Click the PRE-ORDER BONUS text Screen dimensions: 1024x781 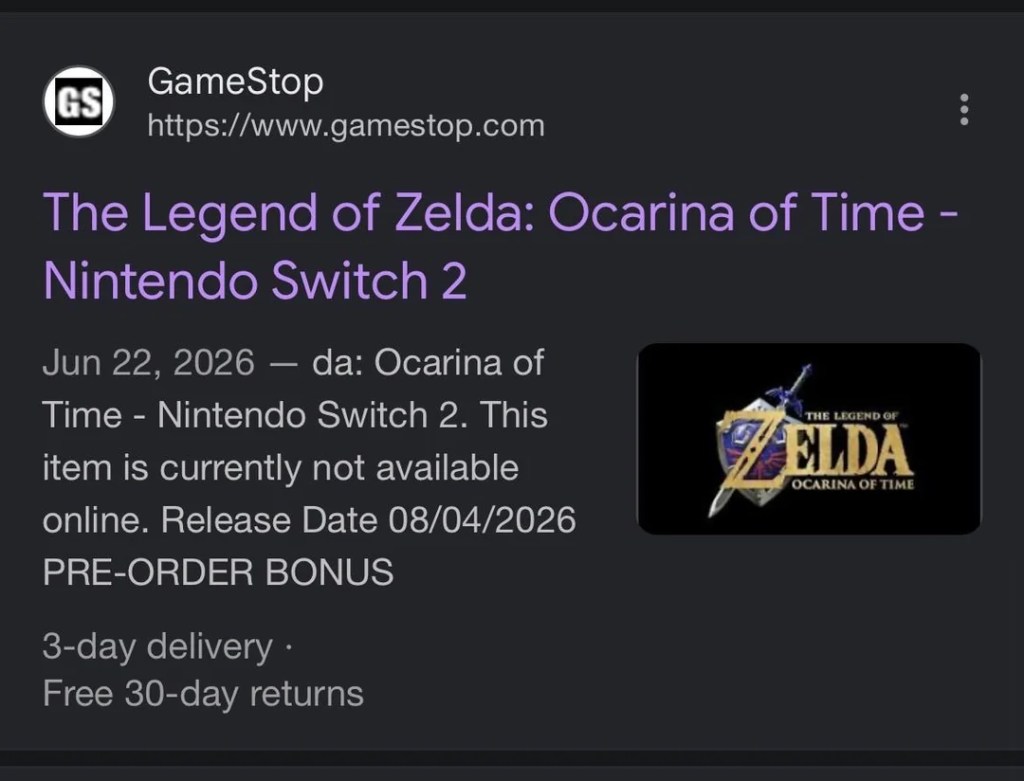[218, 572]
